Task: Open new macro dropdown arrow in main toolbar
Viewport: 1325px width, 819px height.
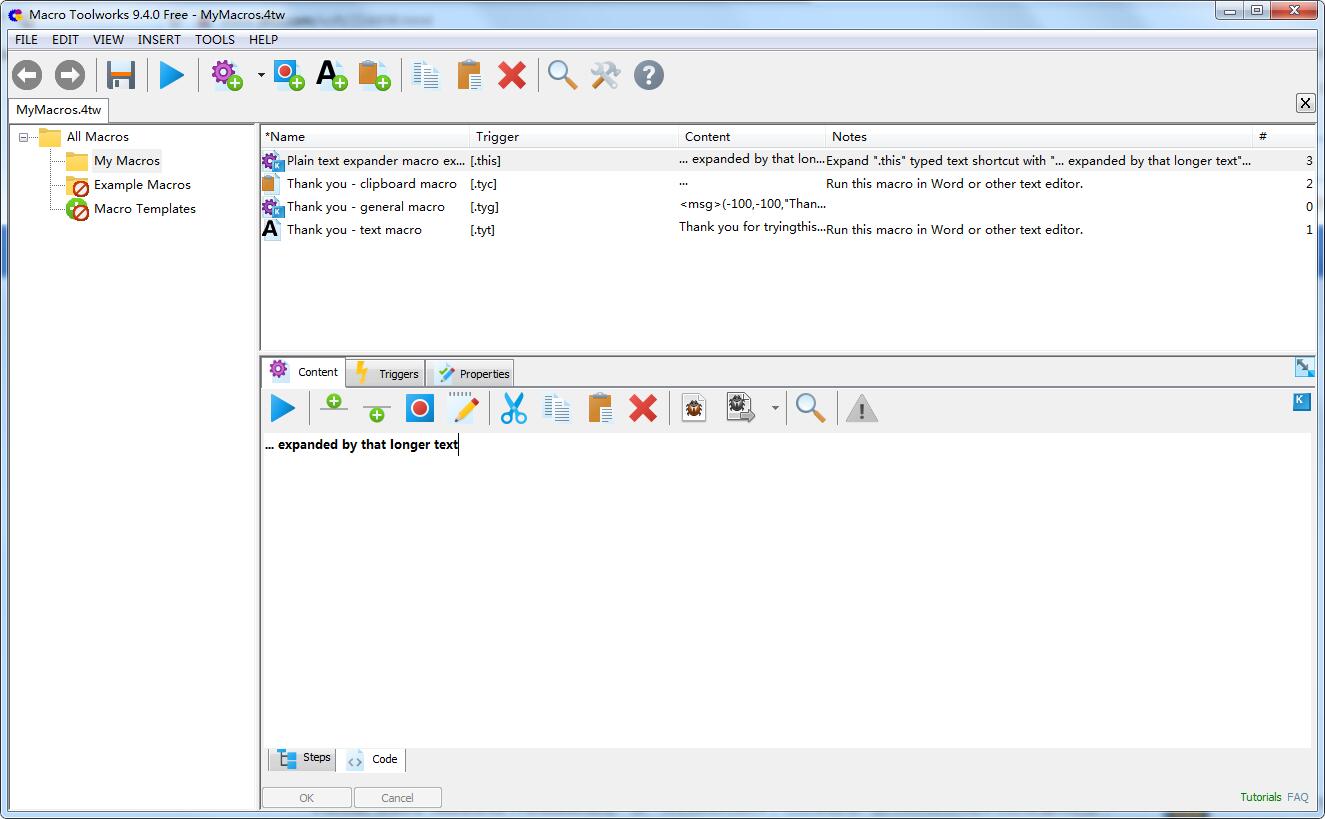Action: (x=261, y=75)
